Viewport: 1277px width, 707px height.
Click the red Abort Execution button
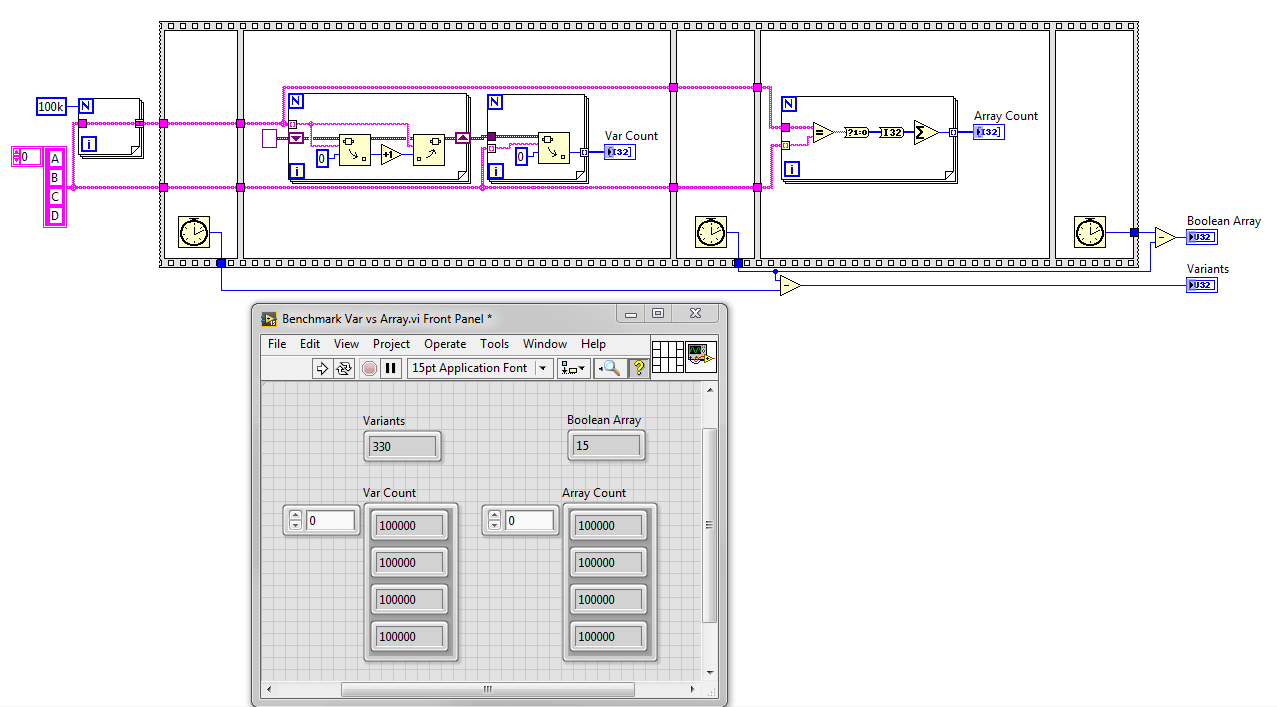[x=369, y=368]
